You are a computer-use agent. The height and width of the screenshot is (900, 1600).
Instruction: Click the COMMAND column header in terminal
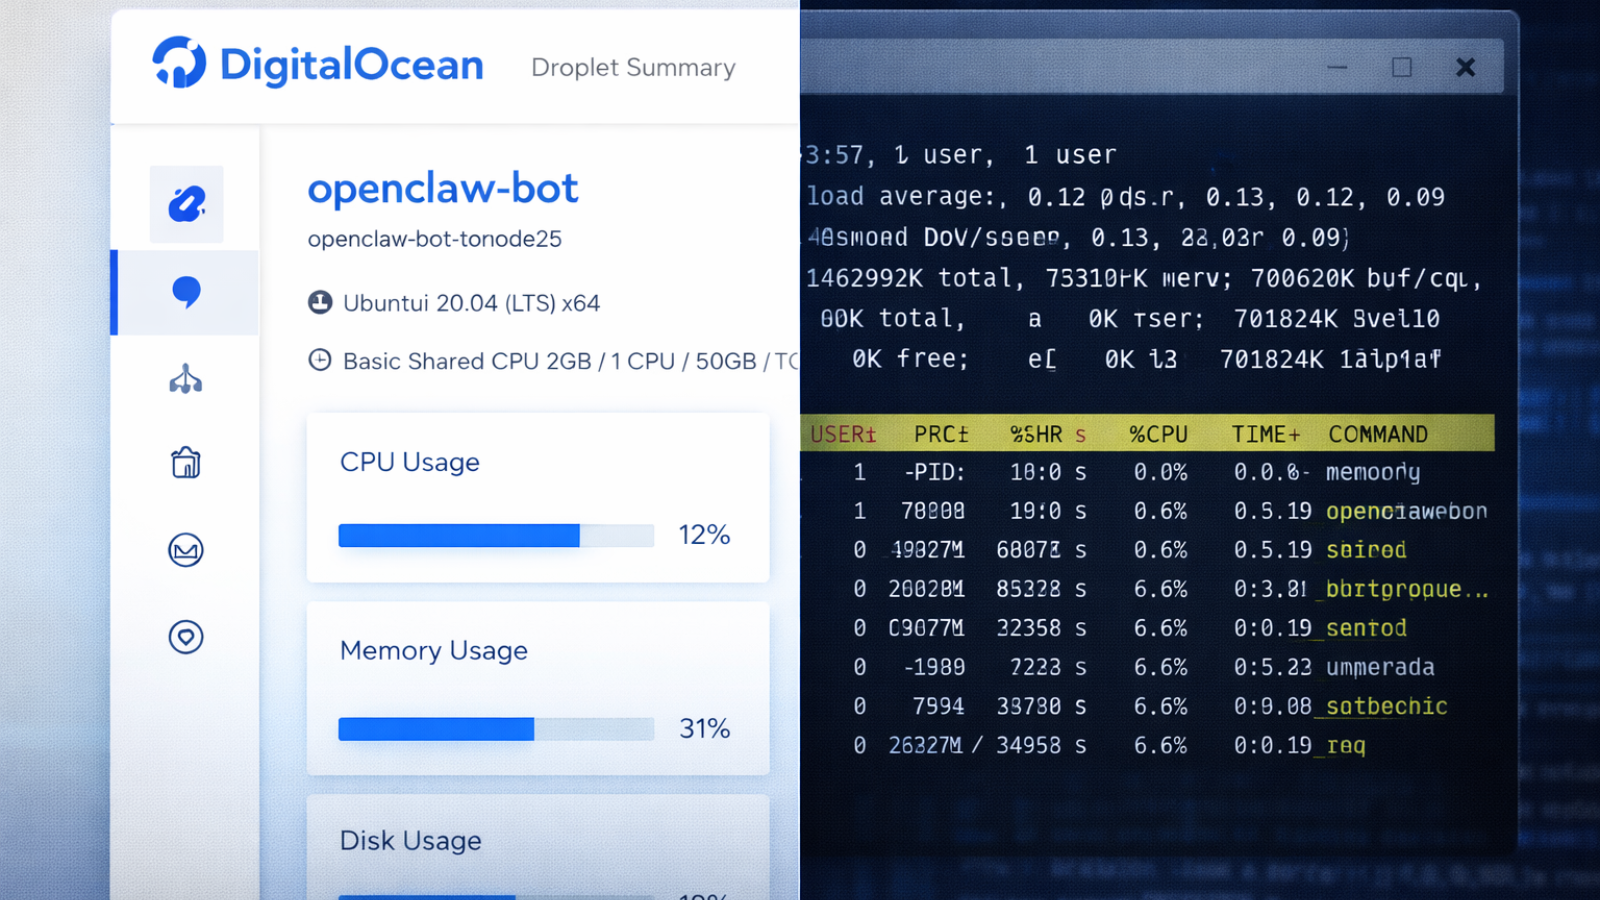[x=1378, y=434]
